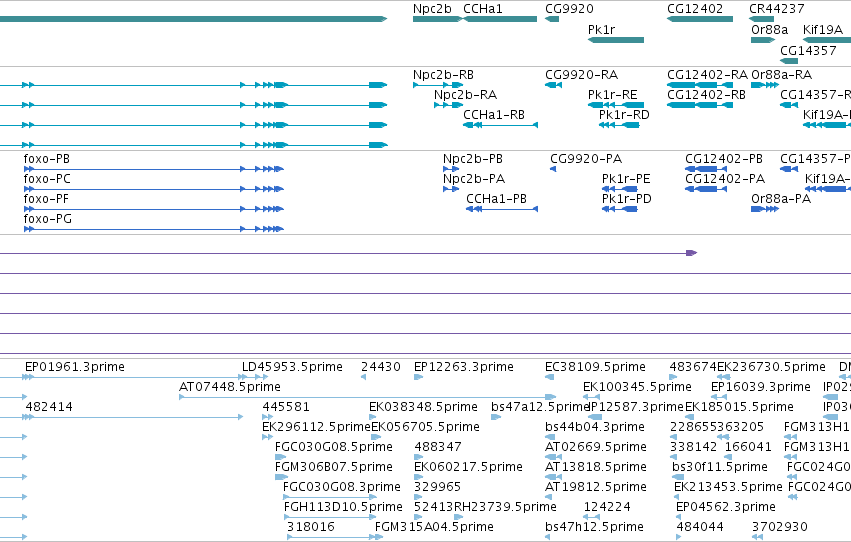Viewport: 851px width, 542px height.
Task: Open cDNA EK100345.5prime label
Action: point(637,387)
